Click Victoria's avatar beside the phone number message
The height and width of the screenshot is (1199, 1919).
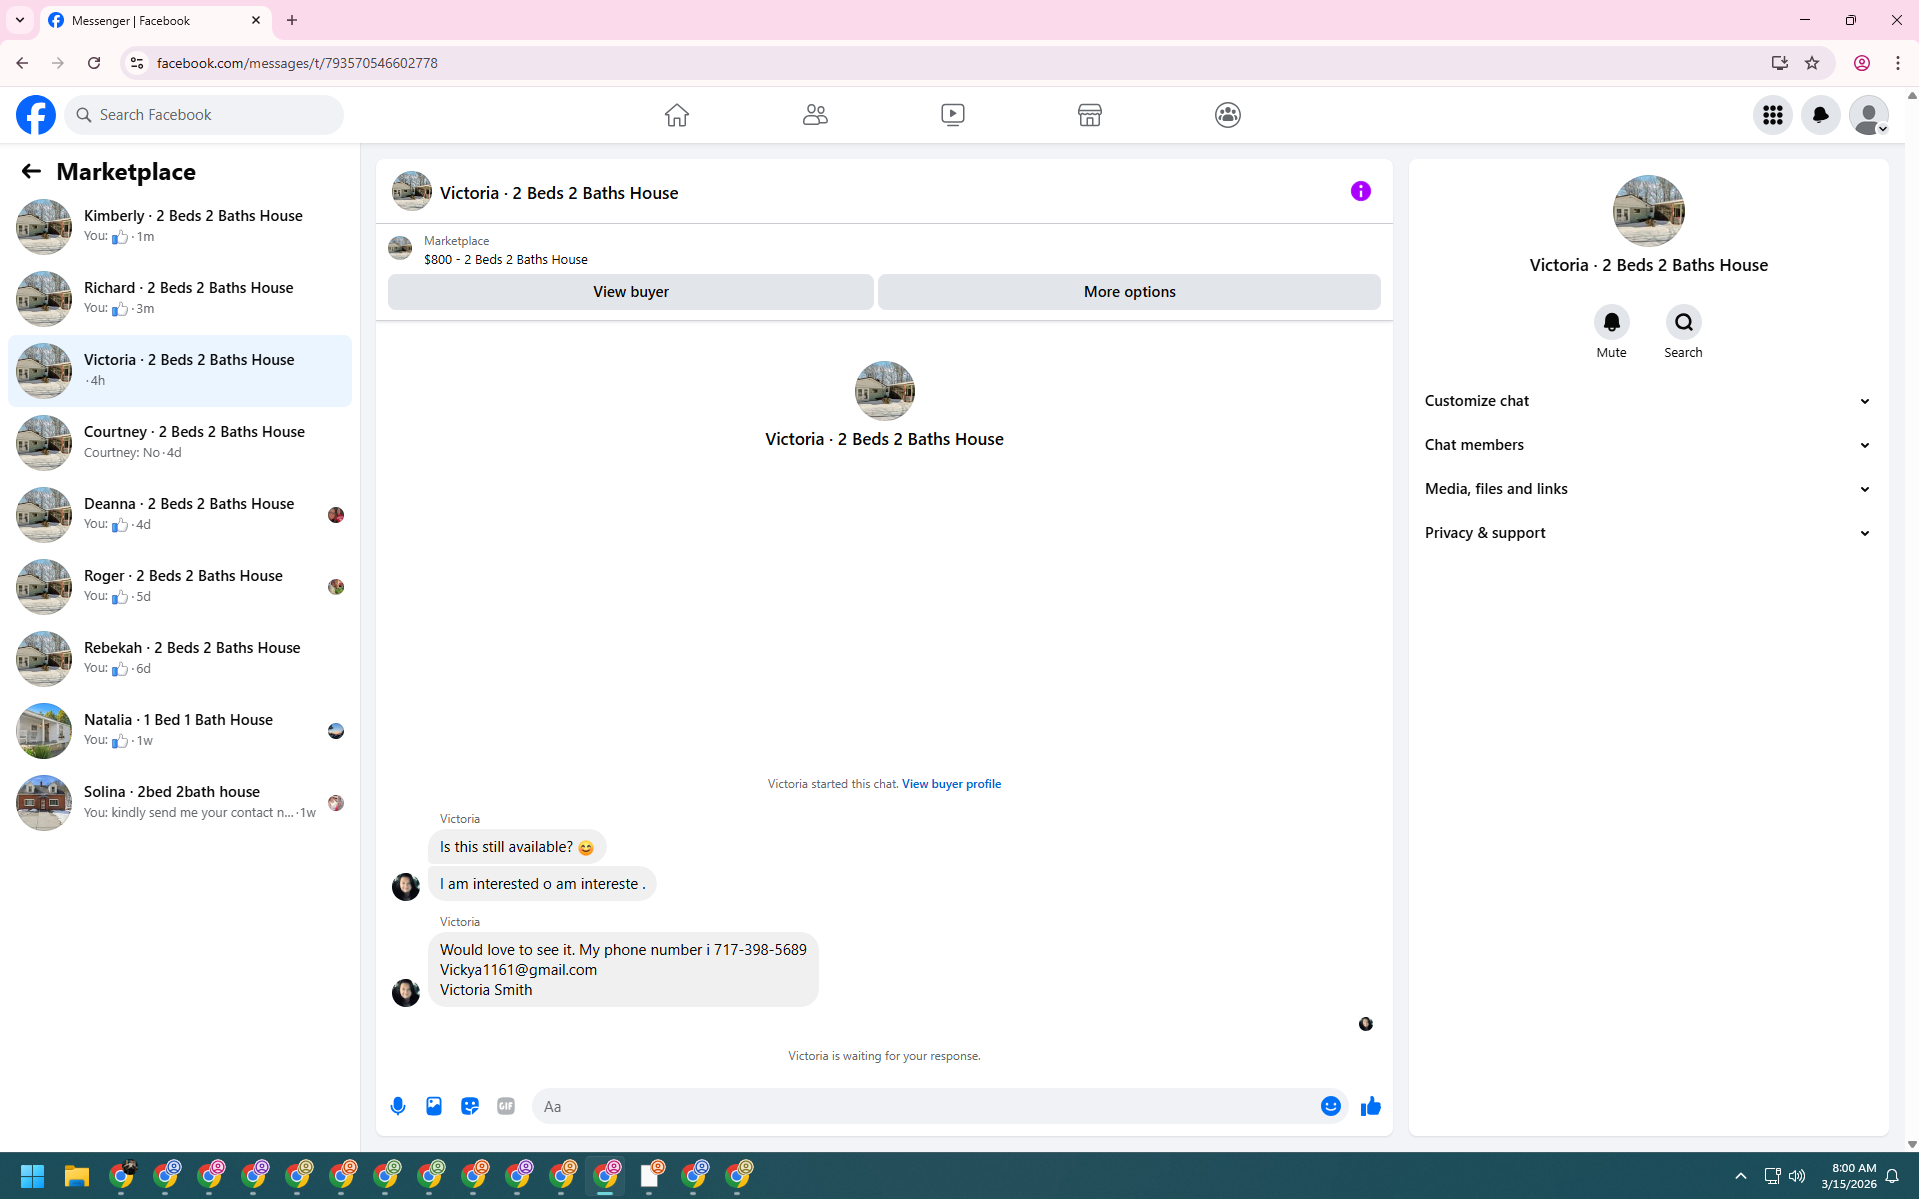(x=406, y=992)
